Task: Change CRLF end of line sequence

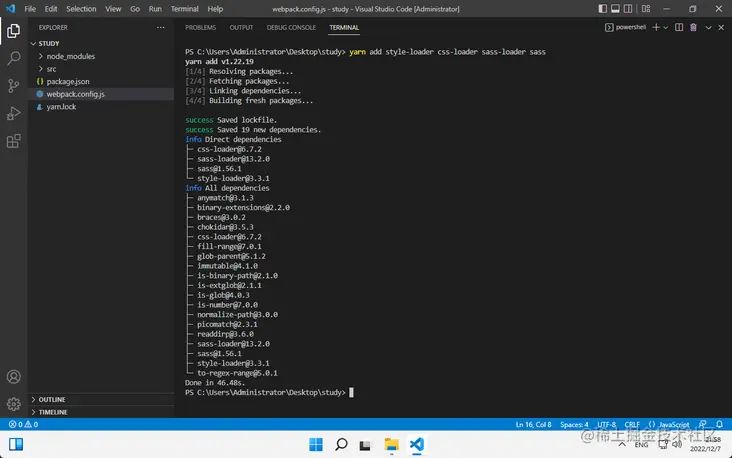Action: tap(632, 424)
